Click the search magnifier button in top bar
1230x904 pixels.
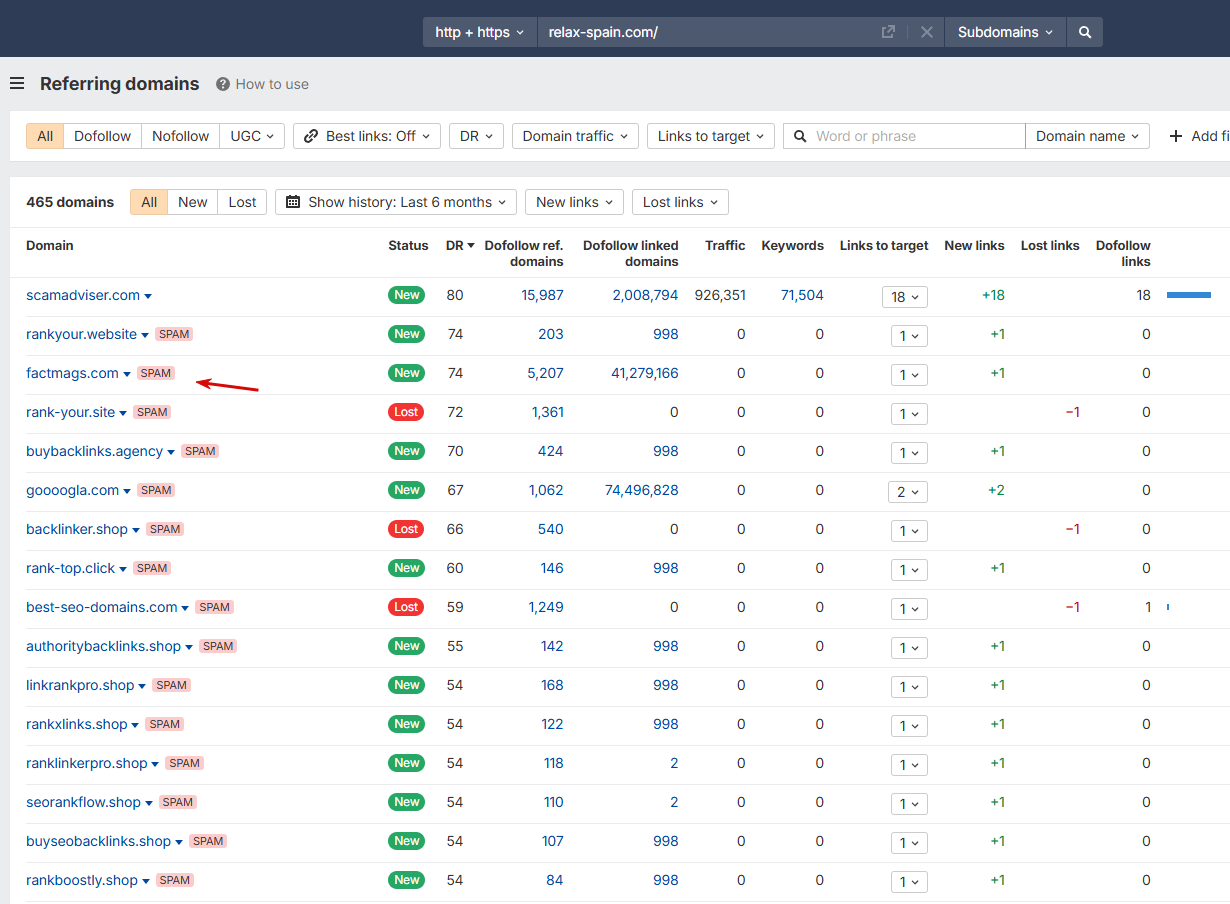point(1085,32)
